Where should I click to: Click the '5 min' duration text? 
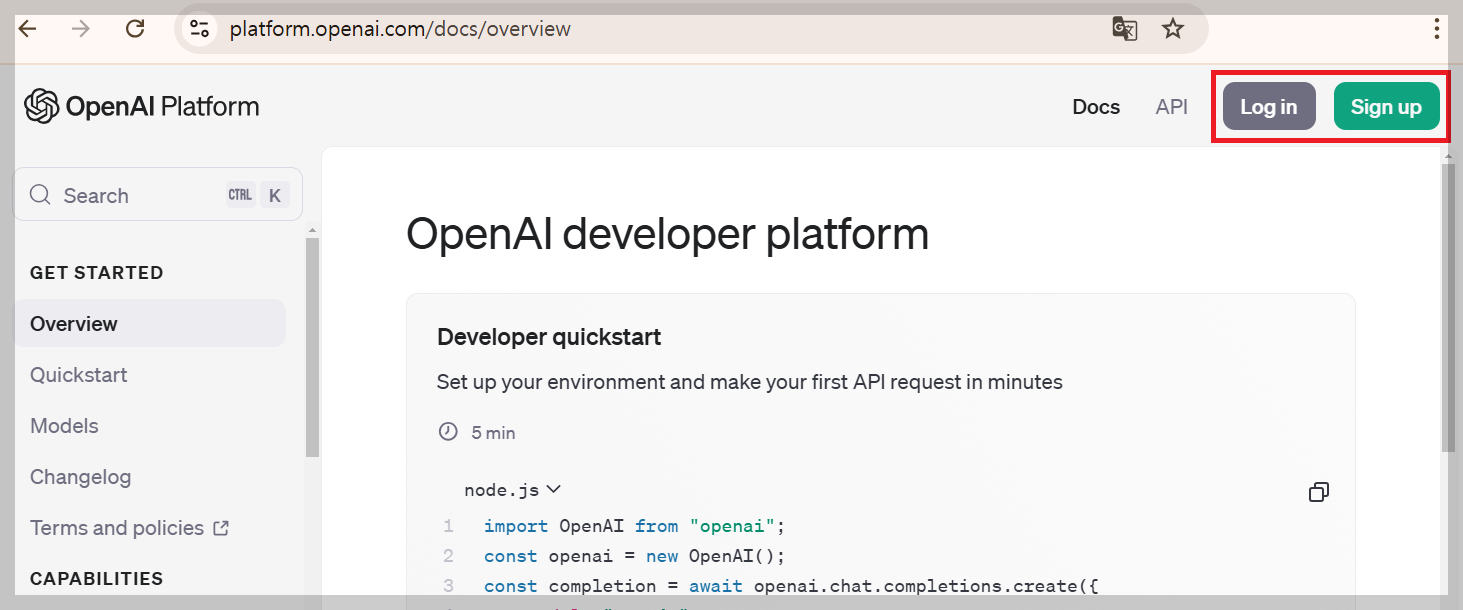[x=493, y=433]
